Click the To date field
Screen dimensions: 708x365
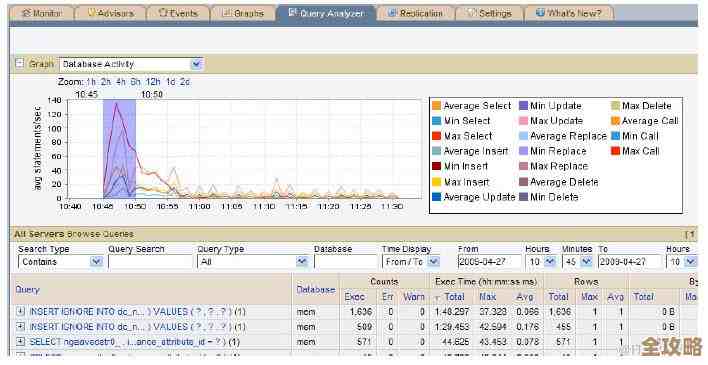point(629,262)
